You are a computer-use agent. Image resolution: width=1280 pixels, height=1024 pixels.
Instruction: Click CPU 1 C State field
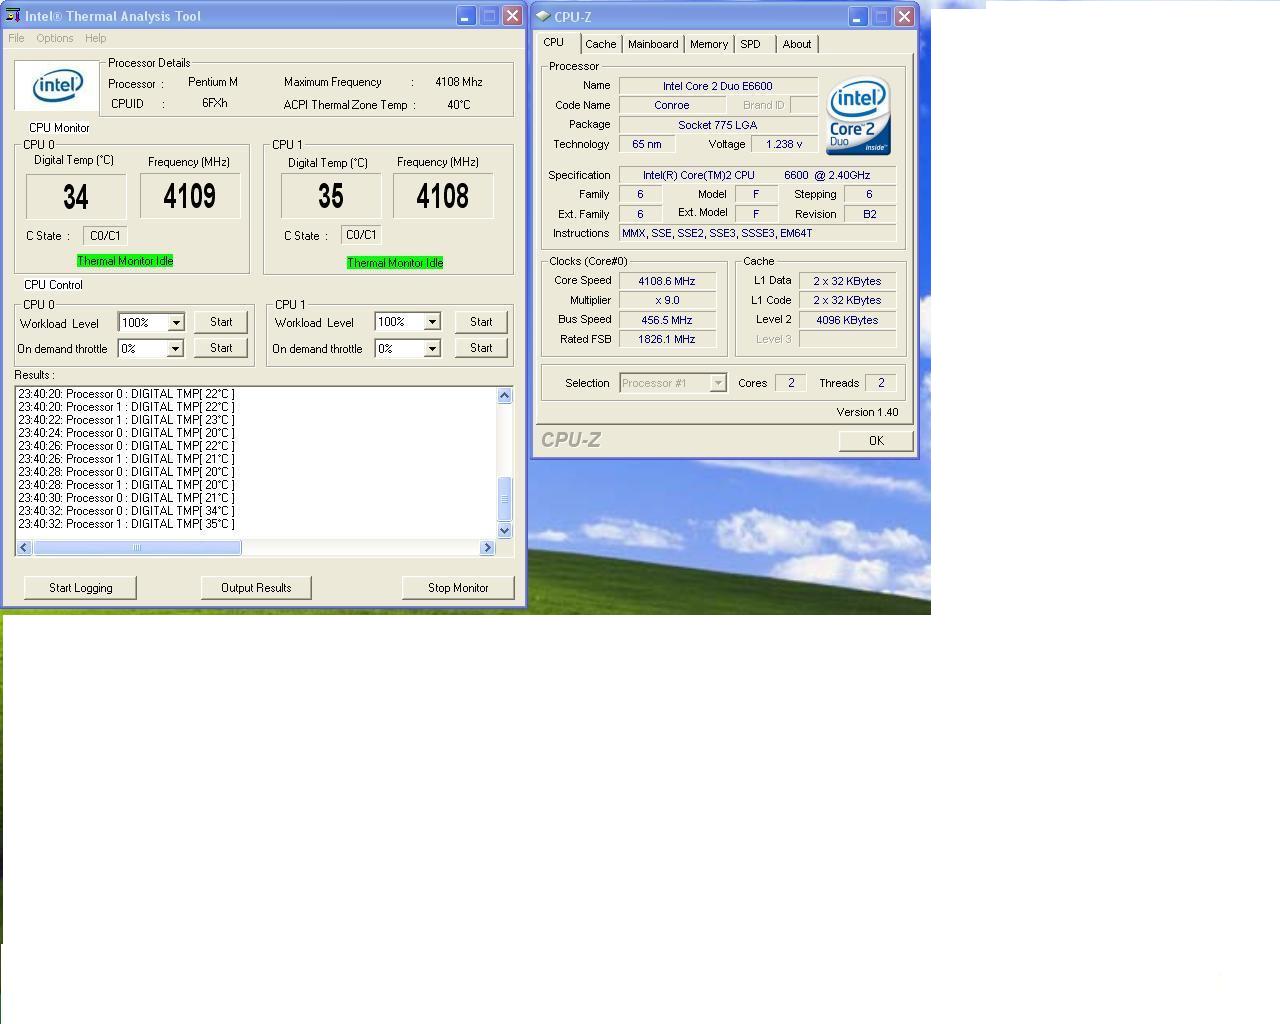tap(361, 235)
